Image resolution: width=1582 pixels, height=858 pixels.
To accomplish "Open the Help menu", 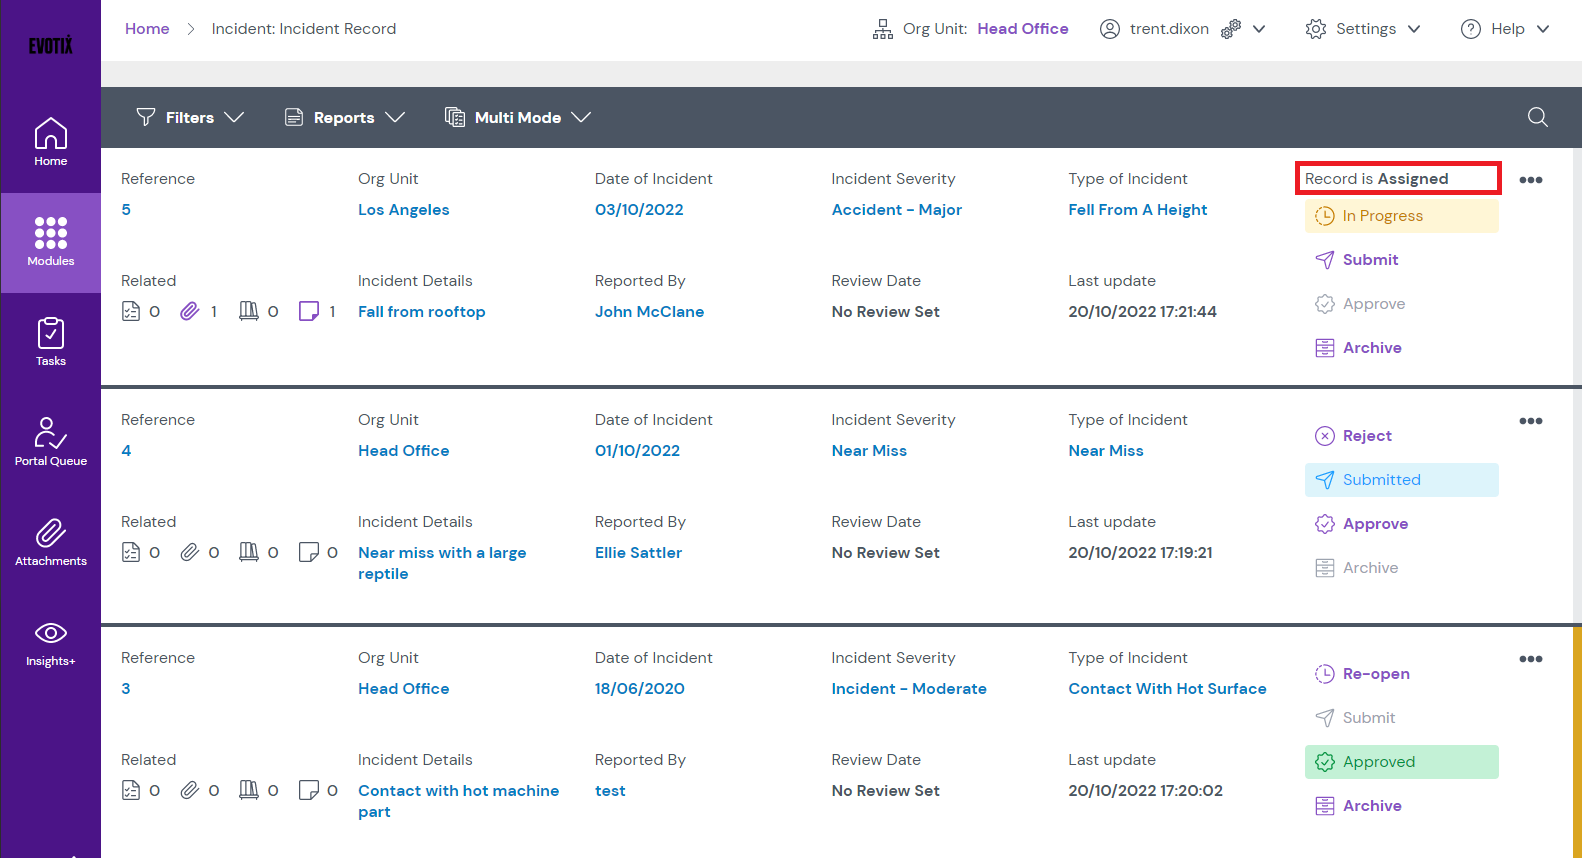I will [x=1505, y=29].
